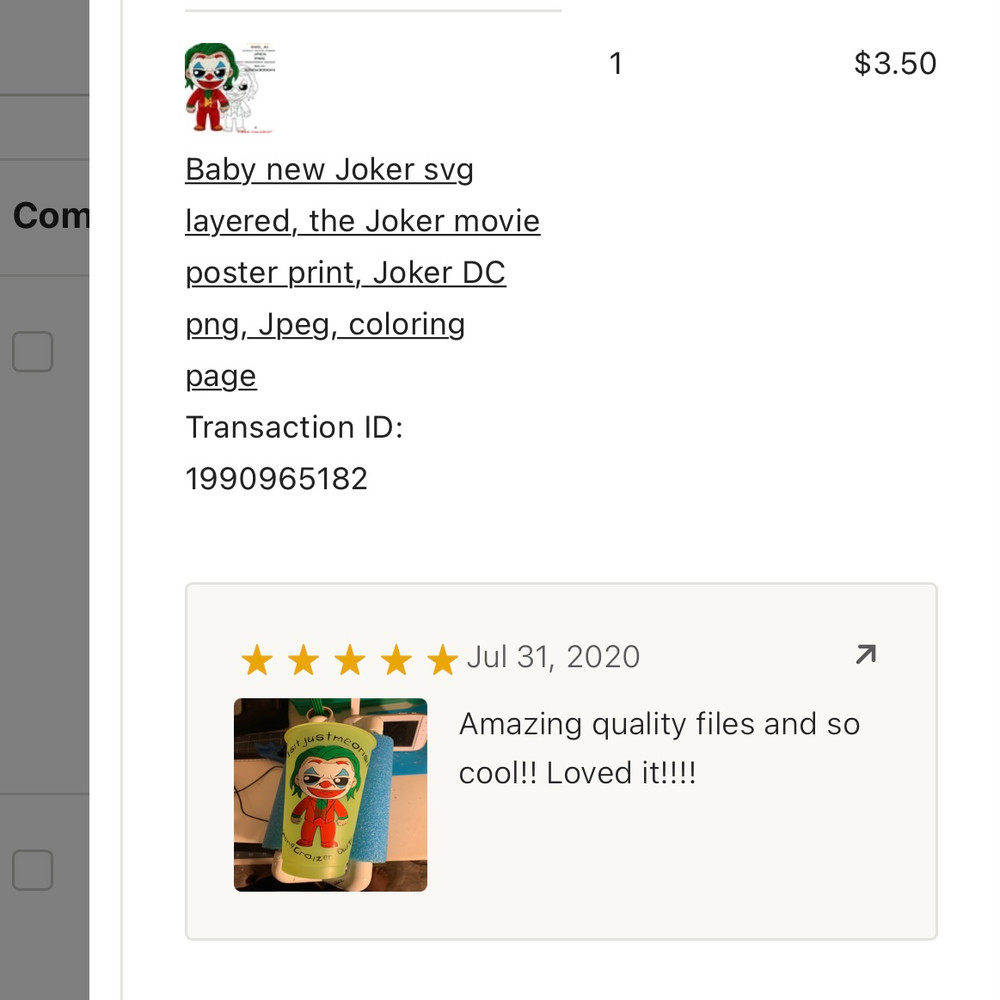Open the review with the arrow icon
The image size is (1000, 1000).
(866, 655)
